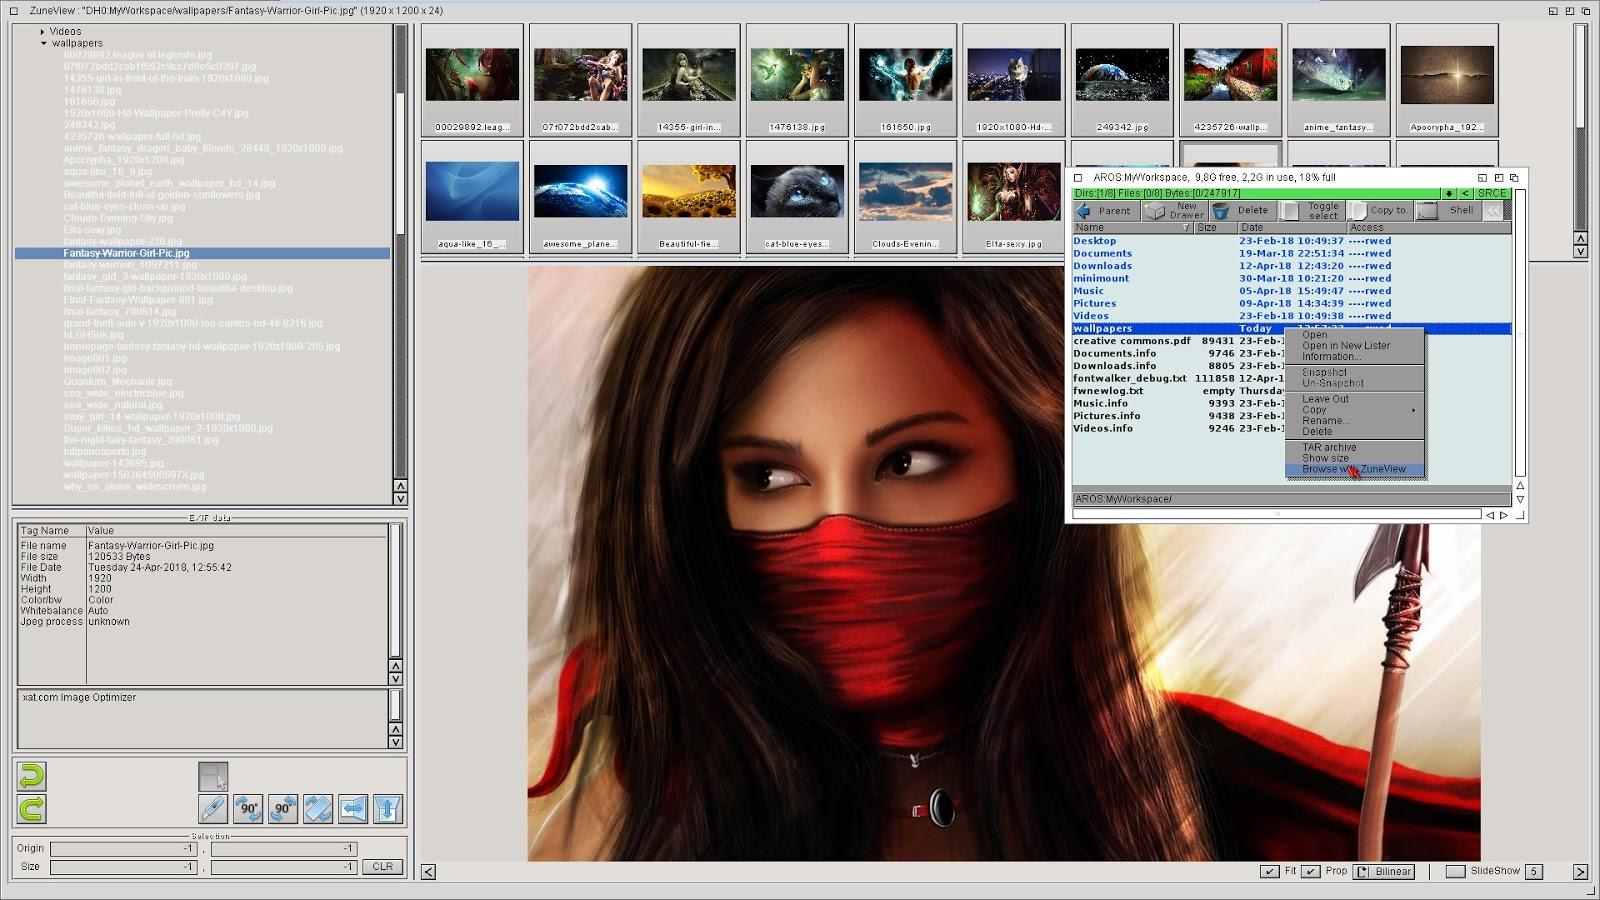Collapse the wallpapers folder in tree
Viewport: 1600px width, 900px height.
coord(44,43)
